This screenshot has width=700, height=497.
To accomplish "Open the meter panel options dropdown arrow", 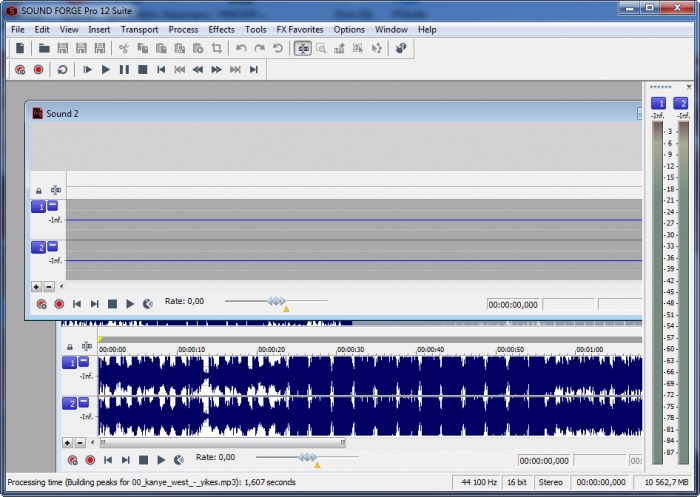I will coord(689,88).
